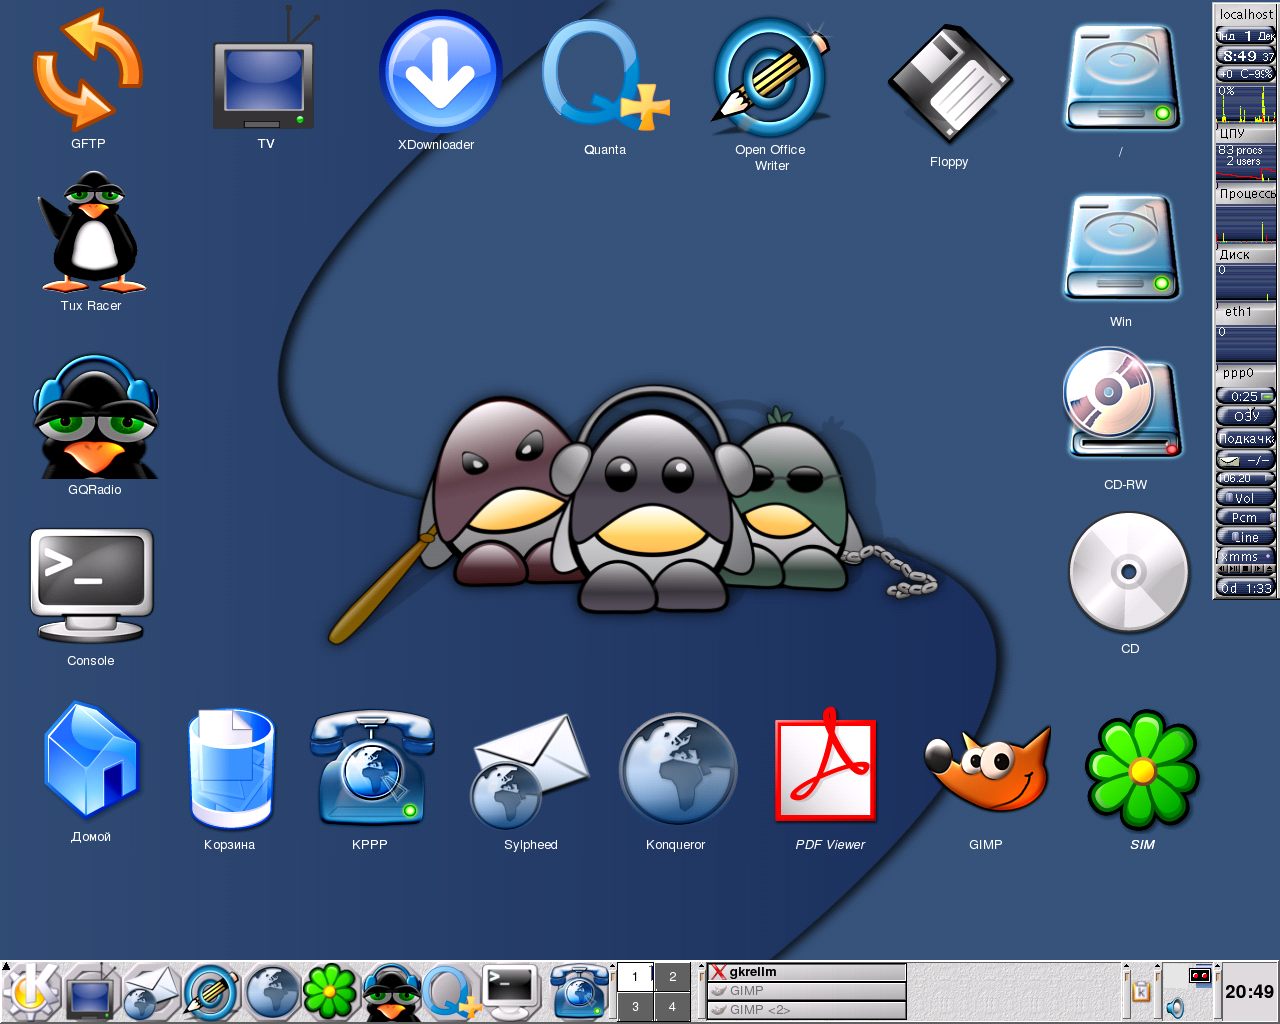Click the gkrellm 8:49 clock display
Image resolution: width=1280 pixels, height=1024 pixels.
[1246, 56]
